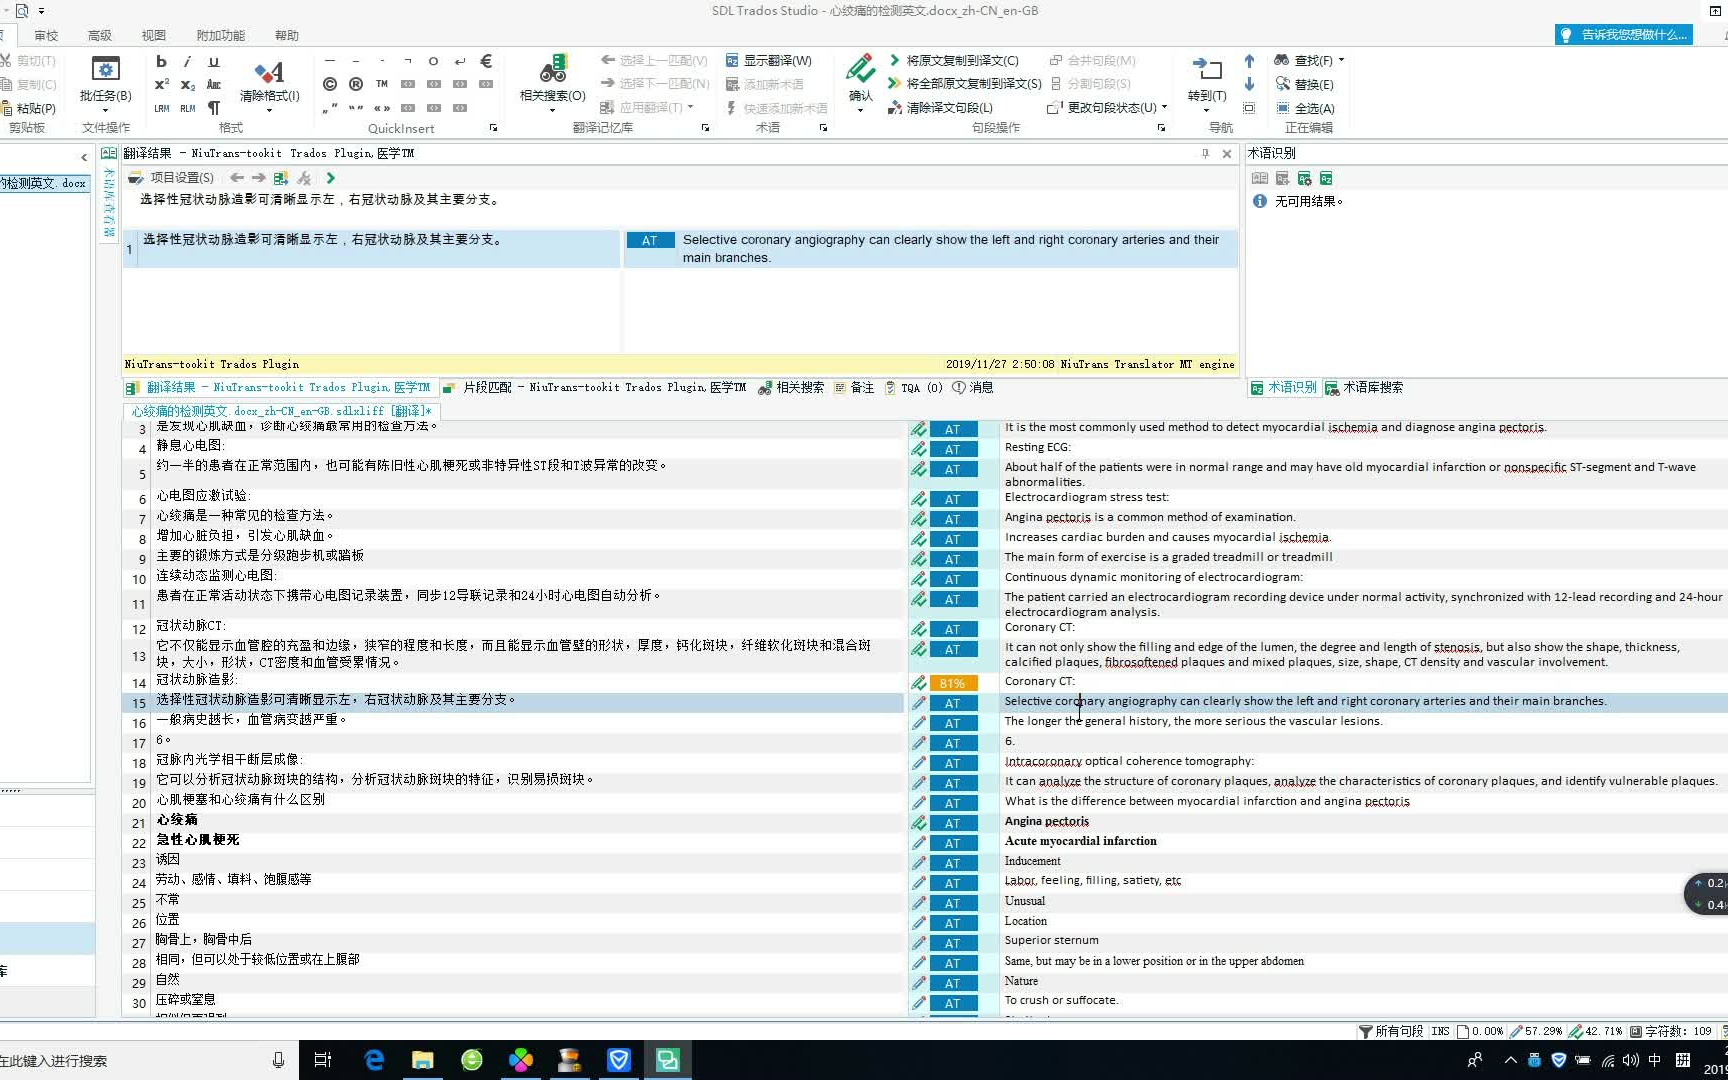Open the 审校 ribbon tab
This screenshot has height=1080, width=1728.
[46, 35]
